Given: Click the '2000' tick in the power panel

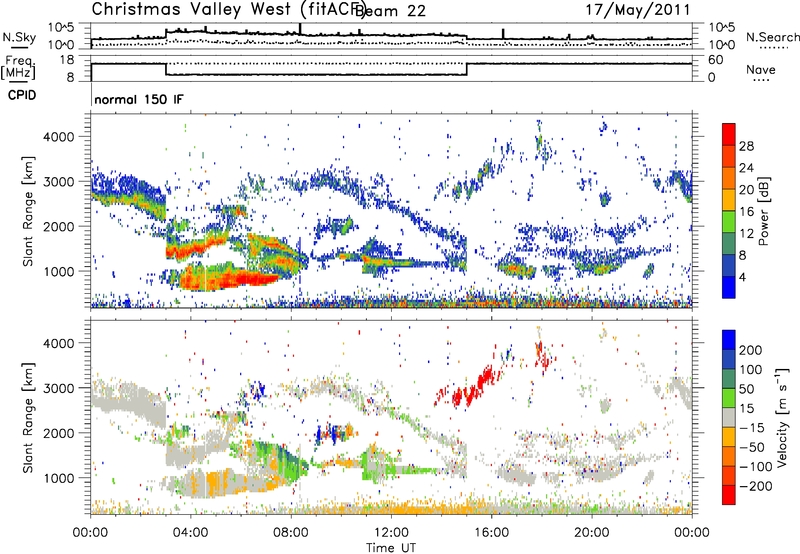Looking at the screenshot, I should 59,226.
